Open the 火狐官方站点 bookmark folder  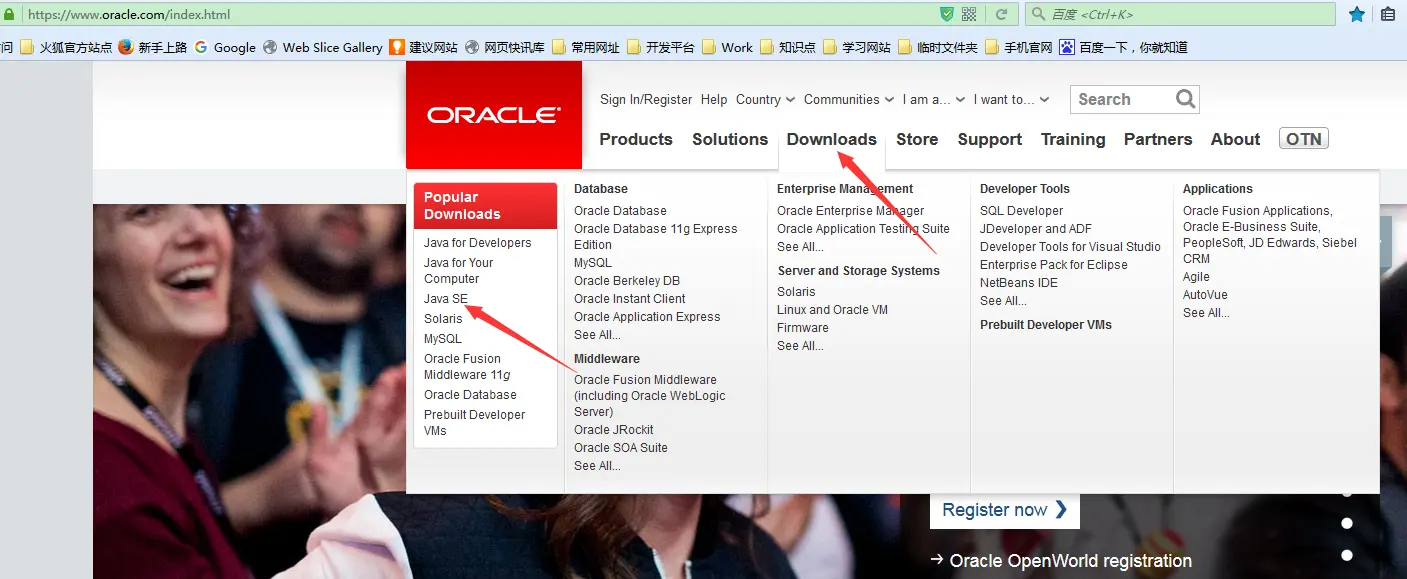[66, 47]
